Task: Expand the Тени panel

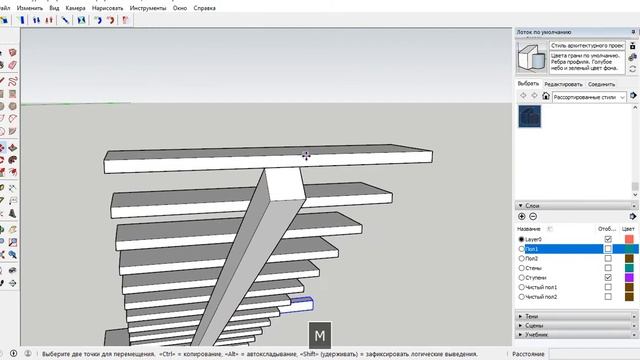Action: (x=576, y=316)
